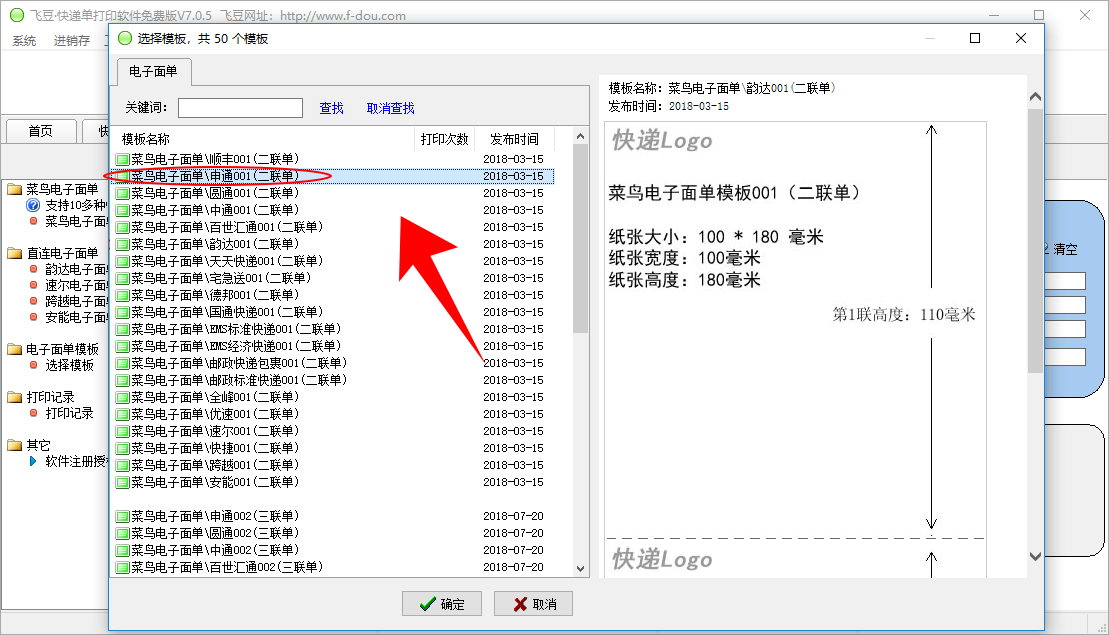Click the template icon for 宅急送001(二联单)
Viewport: 1109px width, 635px height.
click(122, 278)
